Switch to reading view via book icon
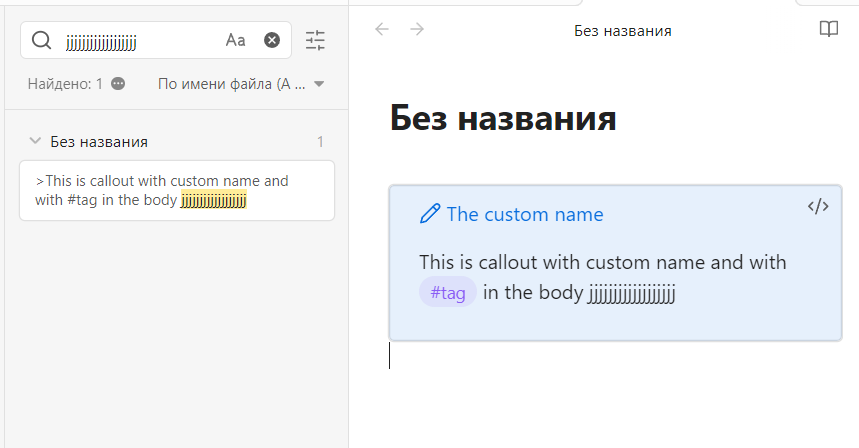Image resolution: width=859 pixels, height=448 pixels. (x=828, y=29)
